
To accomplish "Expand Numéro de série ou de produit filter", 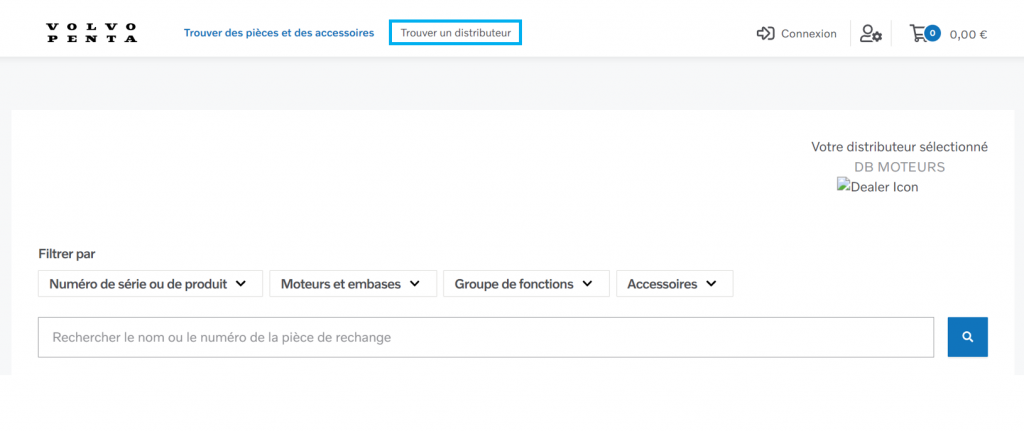I will coord(150,284).
